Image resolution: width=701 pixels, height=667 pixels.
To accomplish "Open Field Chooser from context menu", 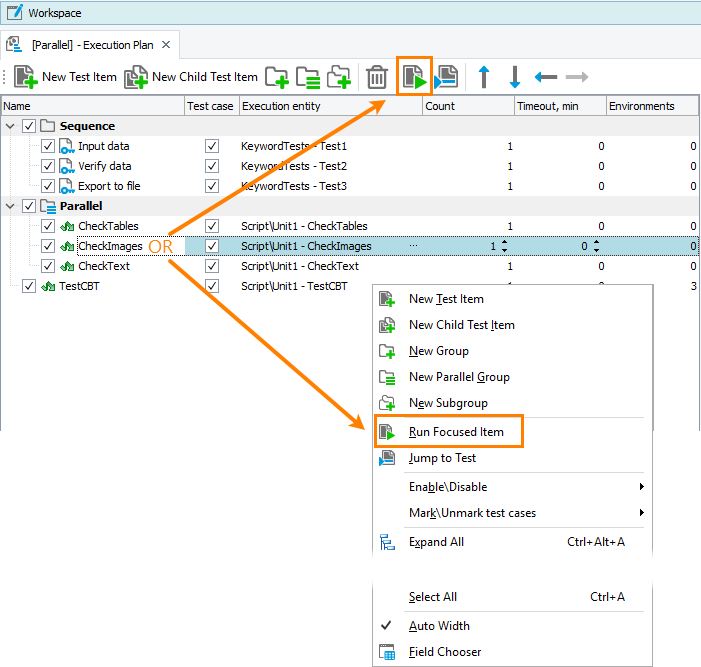I will click(513, 652).
